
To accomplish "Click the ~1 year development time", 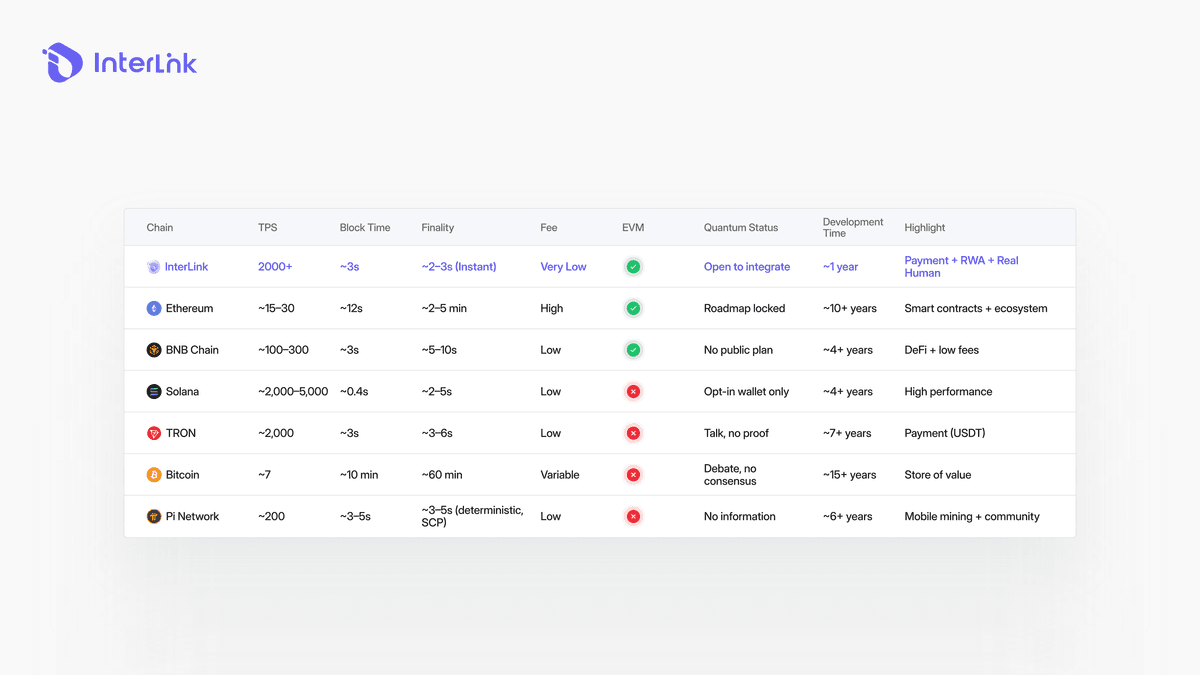I will point(841,267).
